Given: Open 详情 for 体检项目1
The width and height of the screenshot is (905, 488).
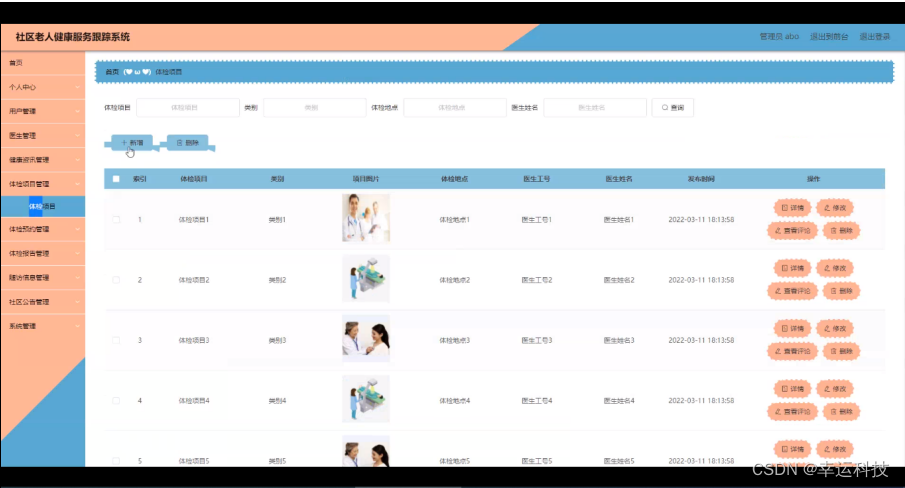Looking at the screenshot, I should click(792, 208).
